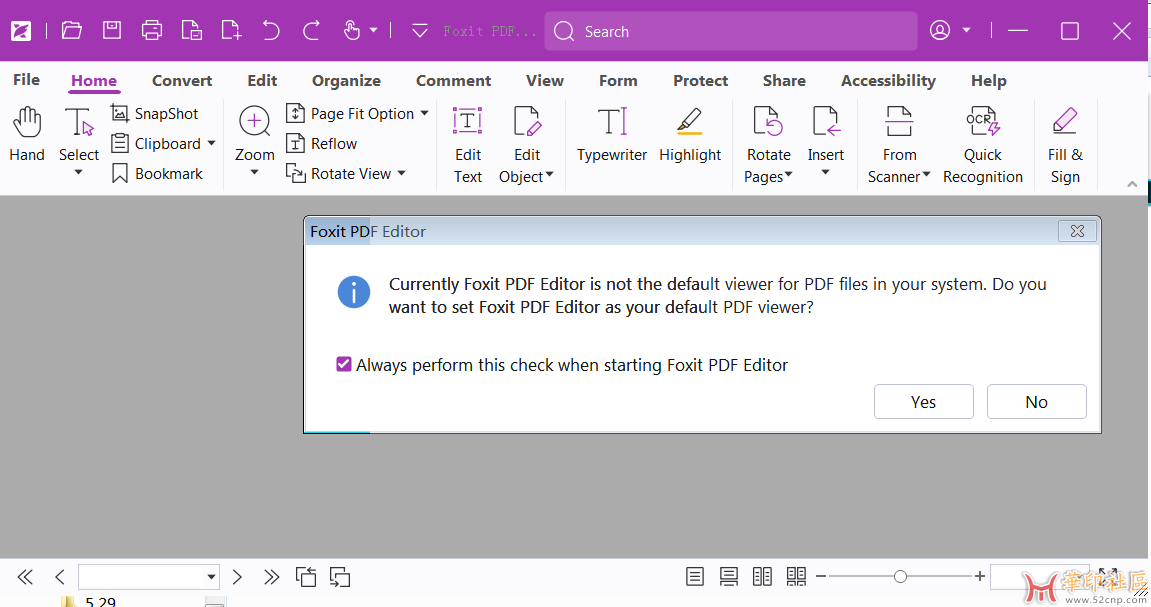Click the Search box
Screen dimensions: 1151x607
[x=731, y=31]
